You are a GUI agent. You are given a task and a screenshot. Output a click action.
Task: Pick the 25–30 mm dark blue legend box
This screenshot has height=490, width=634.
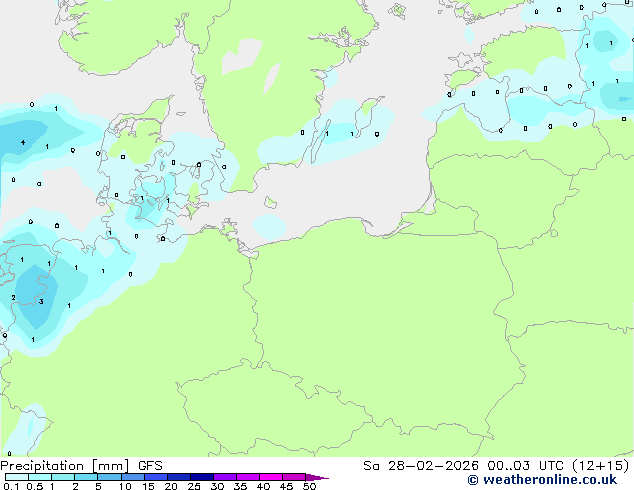tap(202, 477)
